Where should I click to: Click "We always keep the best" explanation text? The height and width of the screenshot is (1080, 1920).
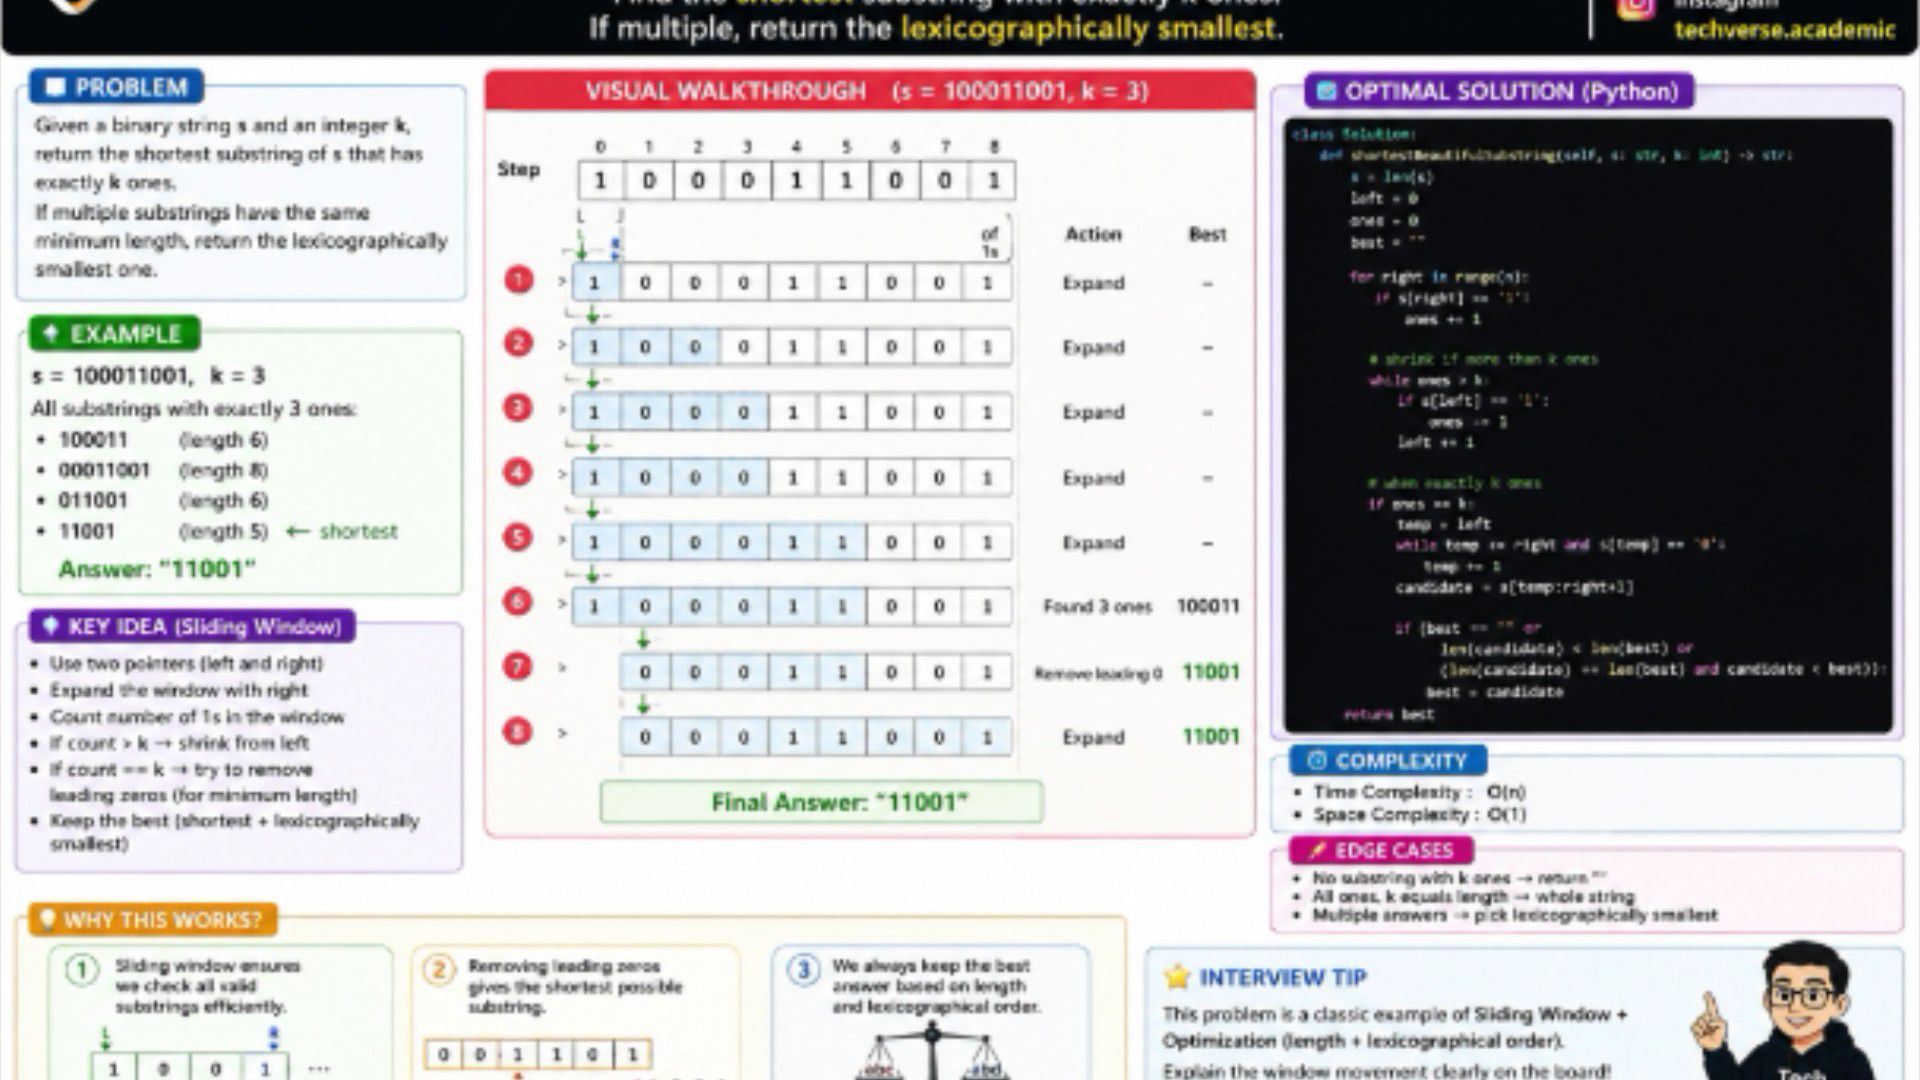point(936,986)
